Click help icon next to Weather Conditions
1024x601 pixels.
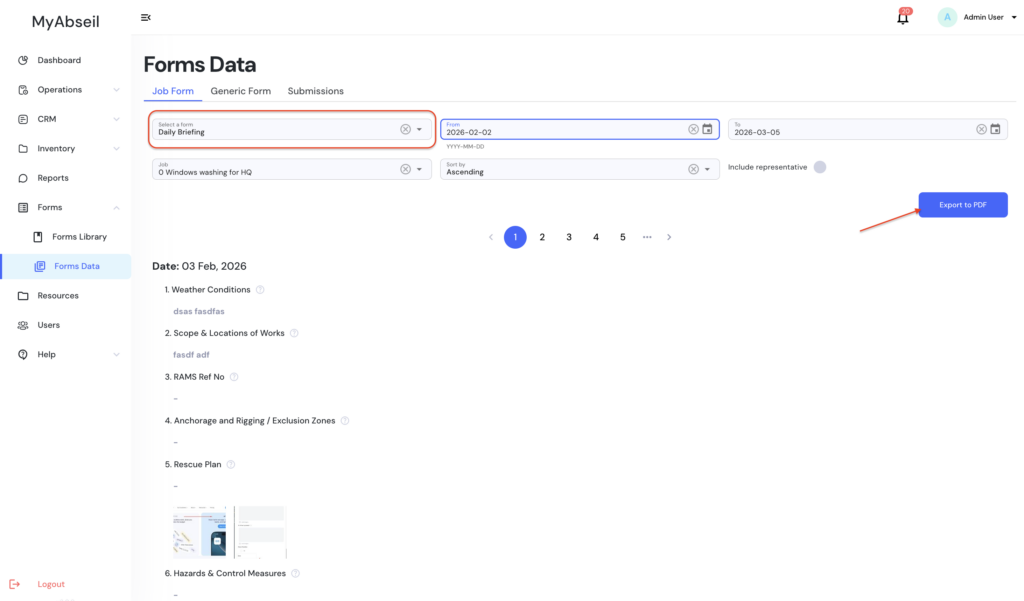tap(260, 290)
